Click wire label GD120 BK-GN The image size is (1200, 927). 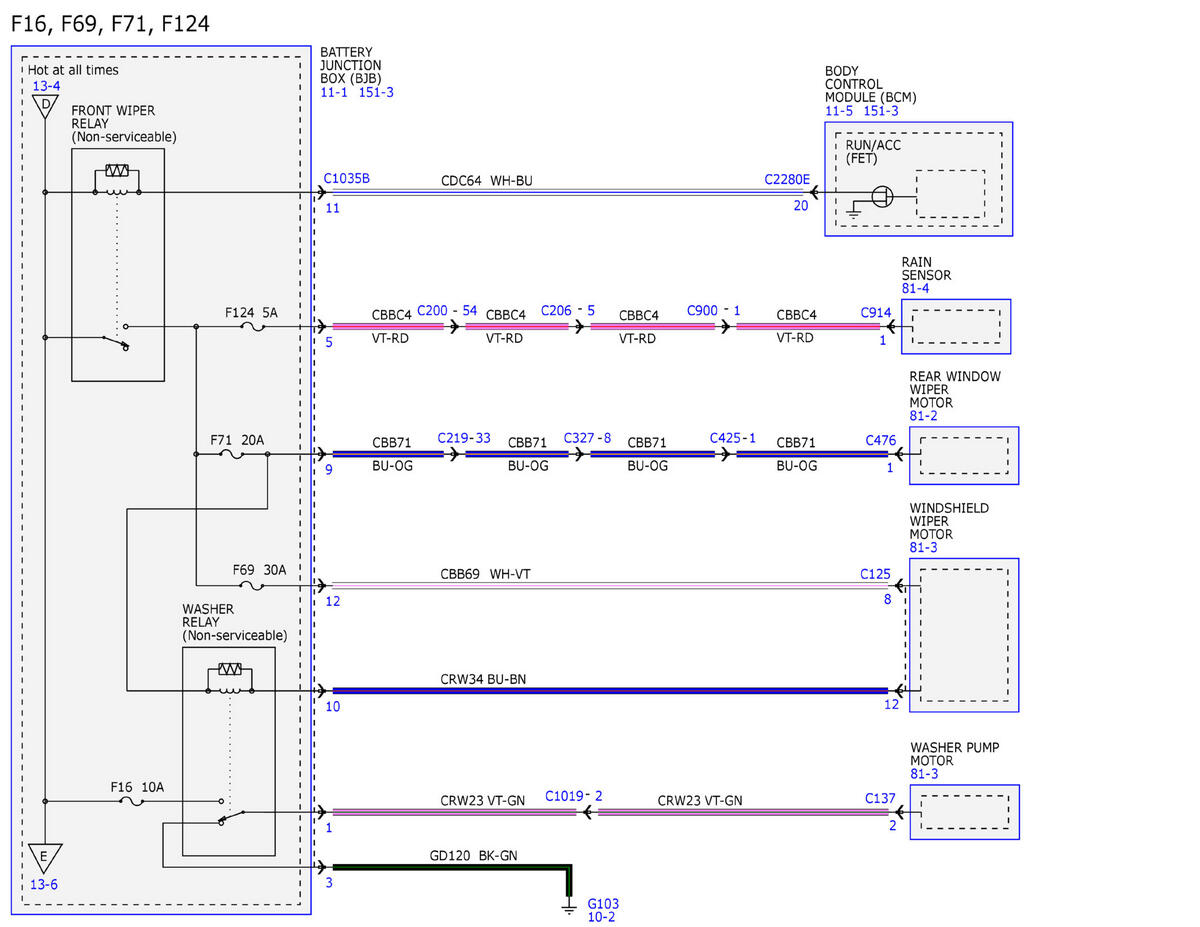coord(474,855)
